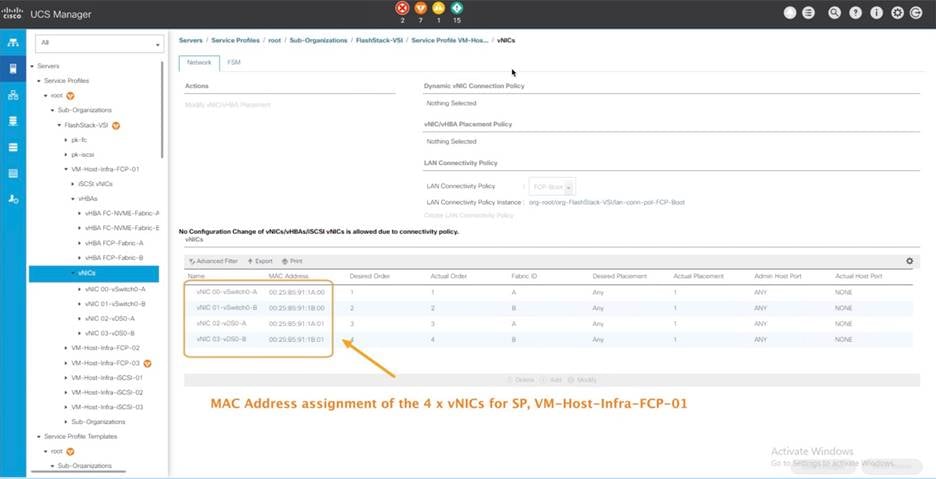This screenshot has width=936, height=479.
Task: Click Export button above vNICs table
Action: coord(260,262)
